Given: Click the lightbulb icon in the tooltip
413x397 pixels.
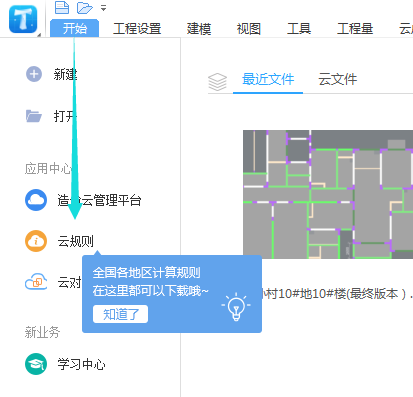Looking at the screenshot, I should tap(236, 307).
